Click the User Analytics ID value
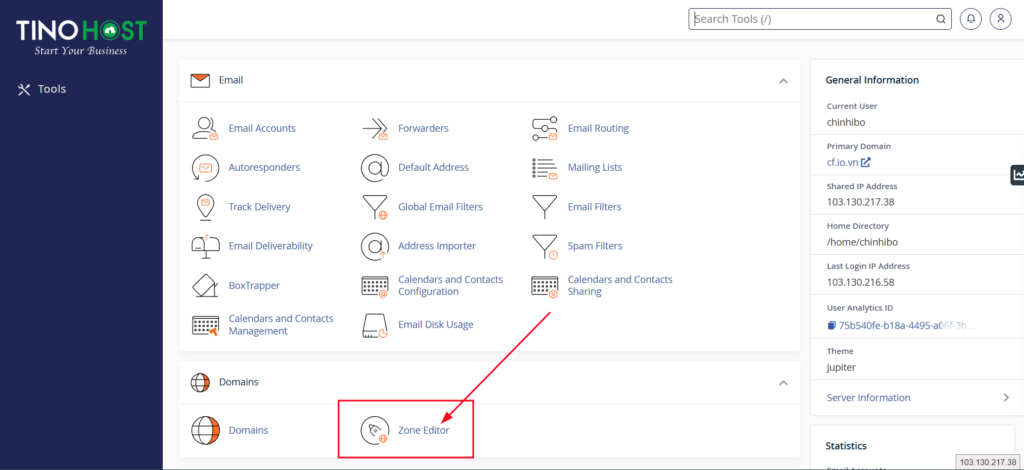 [907, 324]
